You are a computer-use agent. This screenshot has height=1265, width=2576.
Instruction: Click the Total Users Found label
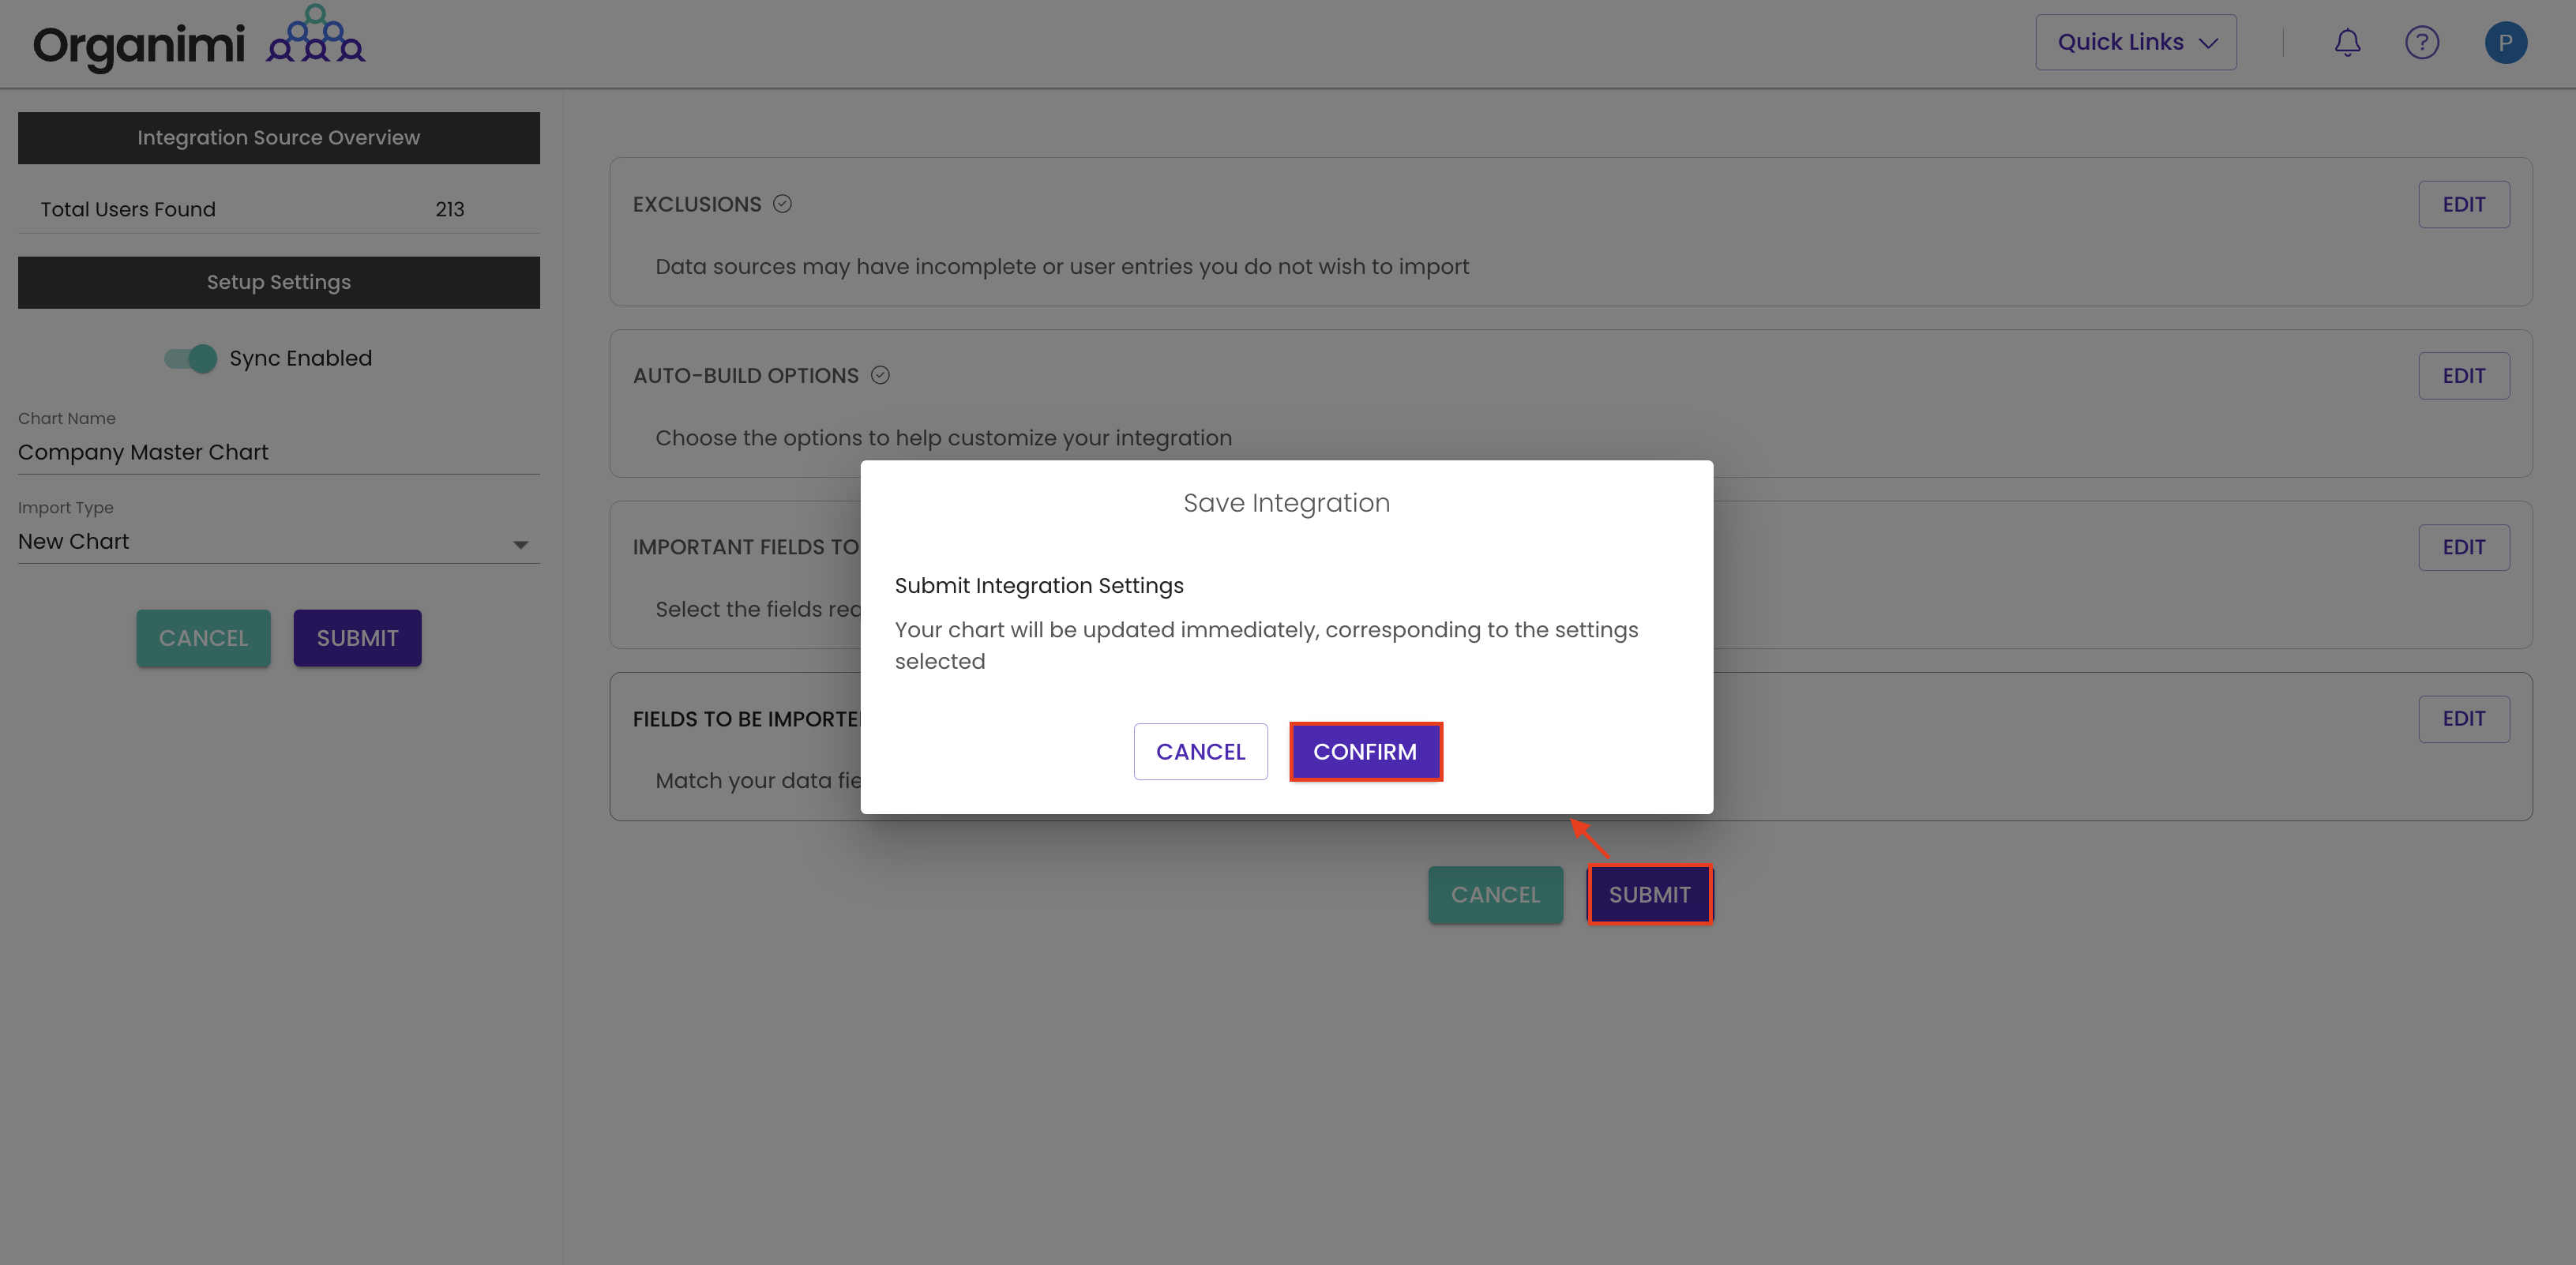tap(128, 209)
